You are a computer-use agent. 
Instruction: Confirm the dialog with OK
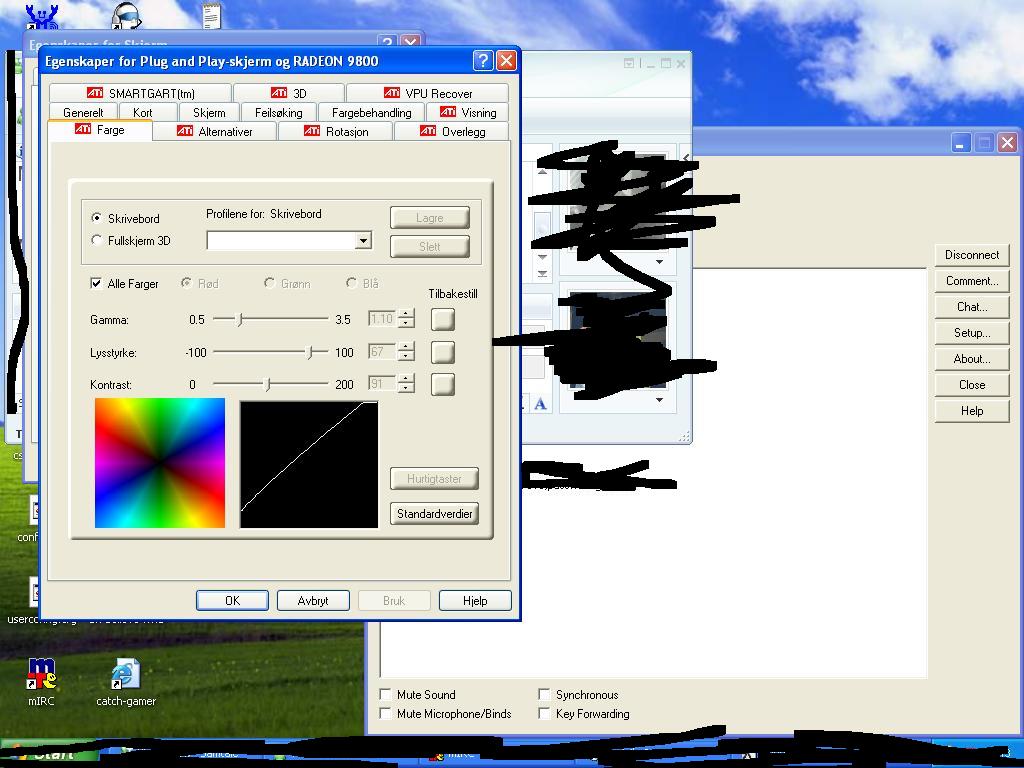click(x=232, y=600)
